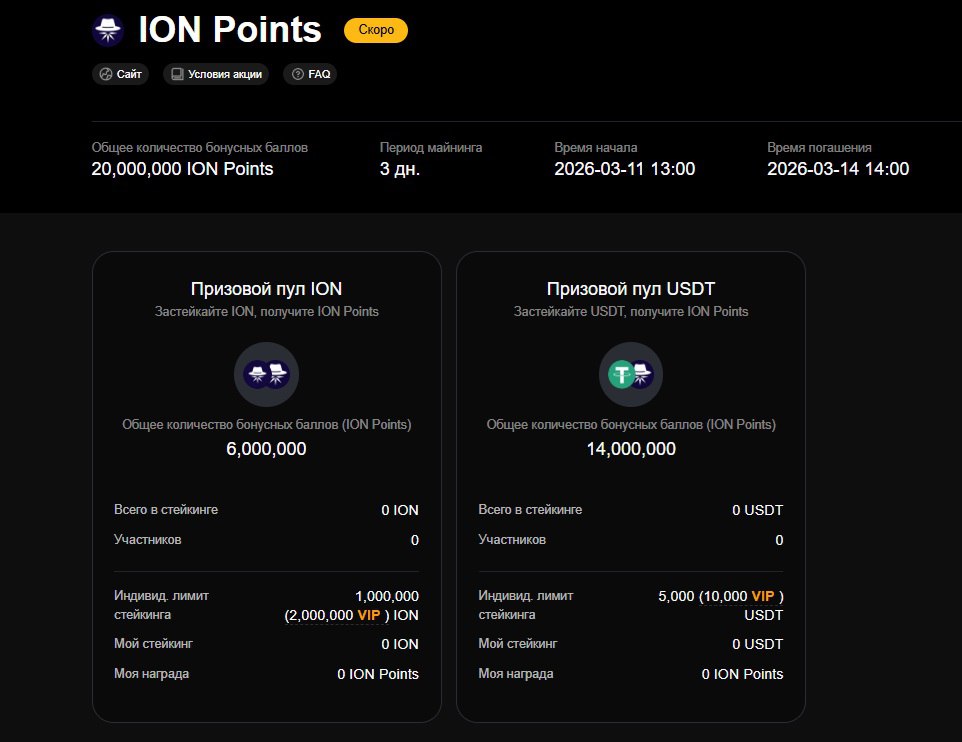Click the 6,000,000 bonus points value
The width and height of the screenshot is (962, 742).
point(266,449)
